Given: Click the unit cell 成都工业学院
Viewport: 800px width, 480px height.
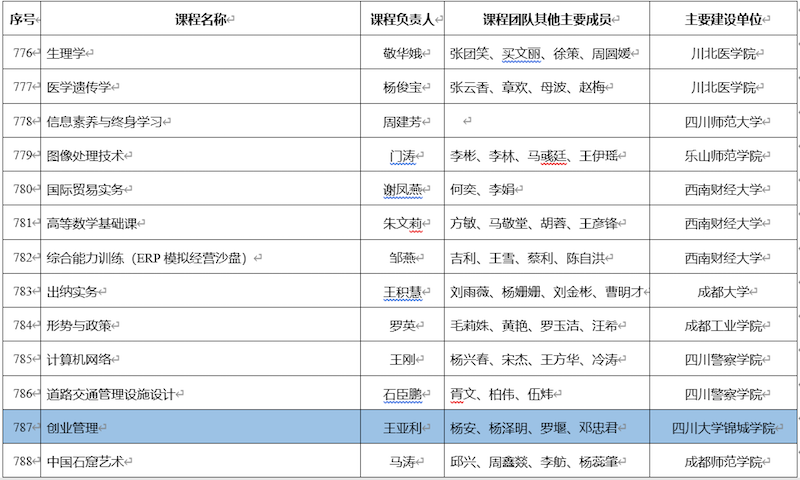Looking at the screenshot, I should coord(723,325).
